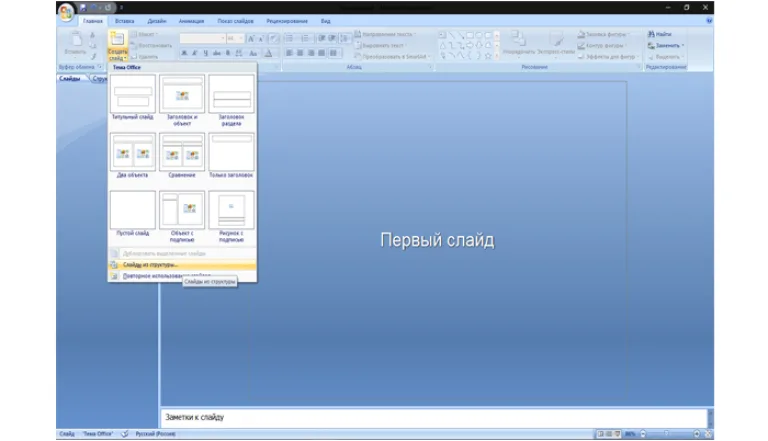Click Повторное использование слайдов item
768x441 pixels.
182,276
